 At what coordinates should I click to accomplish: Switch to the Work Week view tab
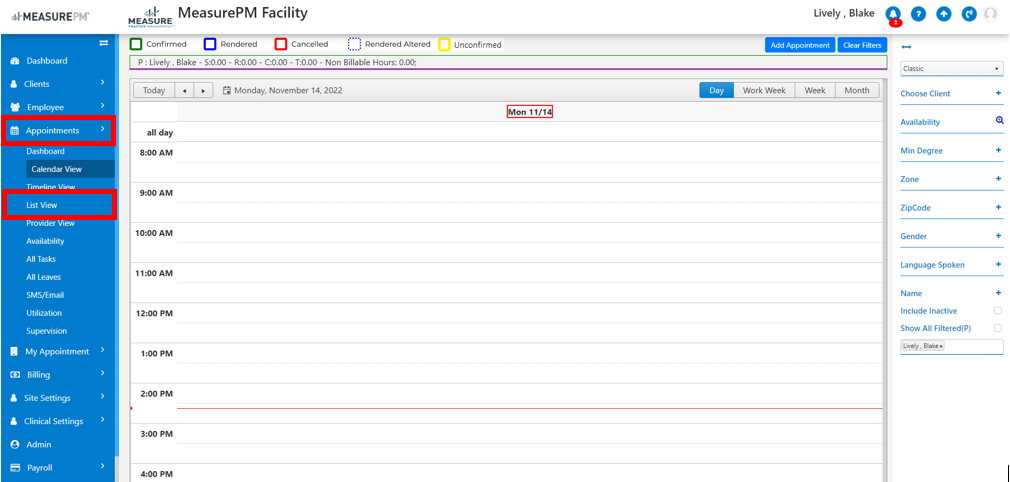tap(764, 91)
